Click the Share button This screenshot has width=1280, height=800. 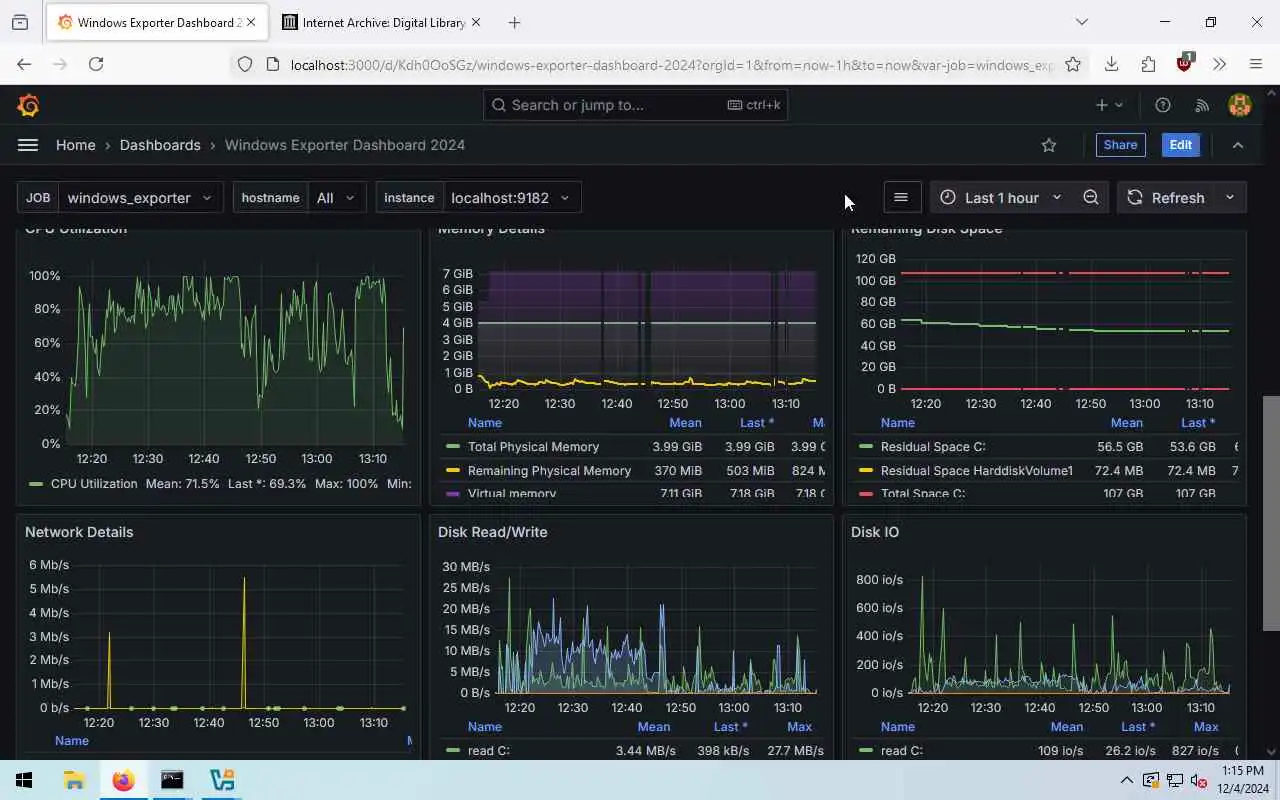point(1120,145)
